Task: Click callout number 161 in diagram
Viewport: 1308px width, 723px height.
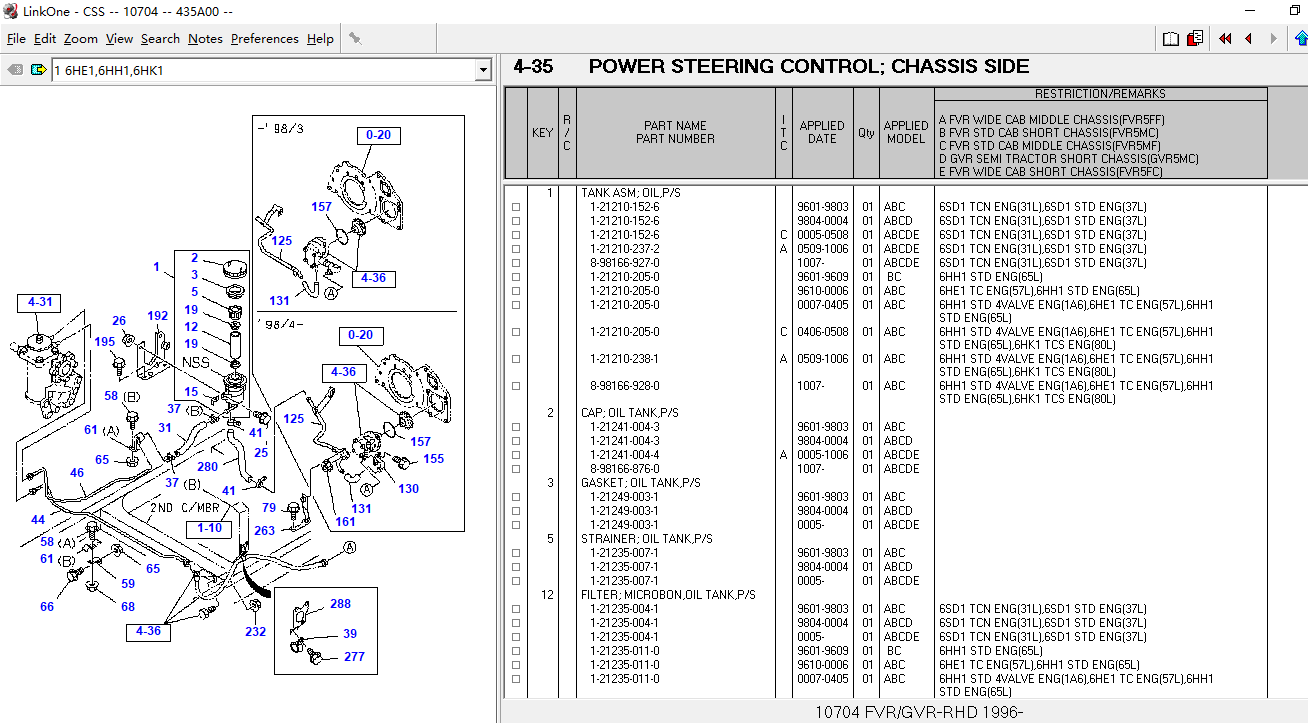Action: [344, 522]
